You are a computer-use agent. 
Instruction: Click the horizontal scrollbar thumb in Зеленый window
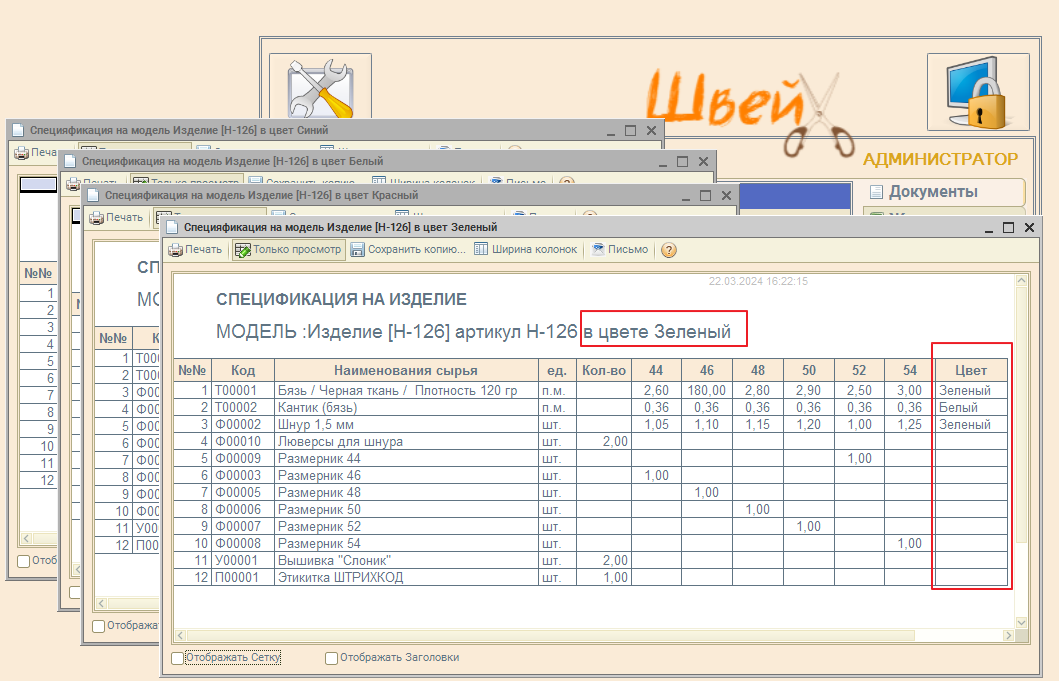pyautogui.click(x=550, y=636)
